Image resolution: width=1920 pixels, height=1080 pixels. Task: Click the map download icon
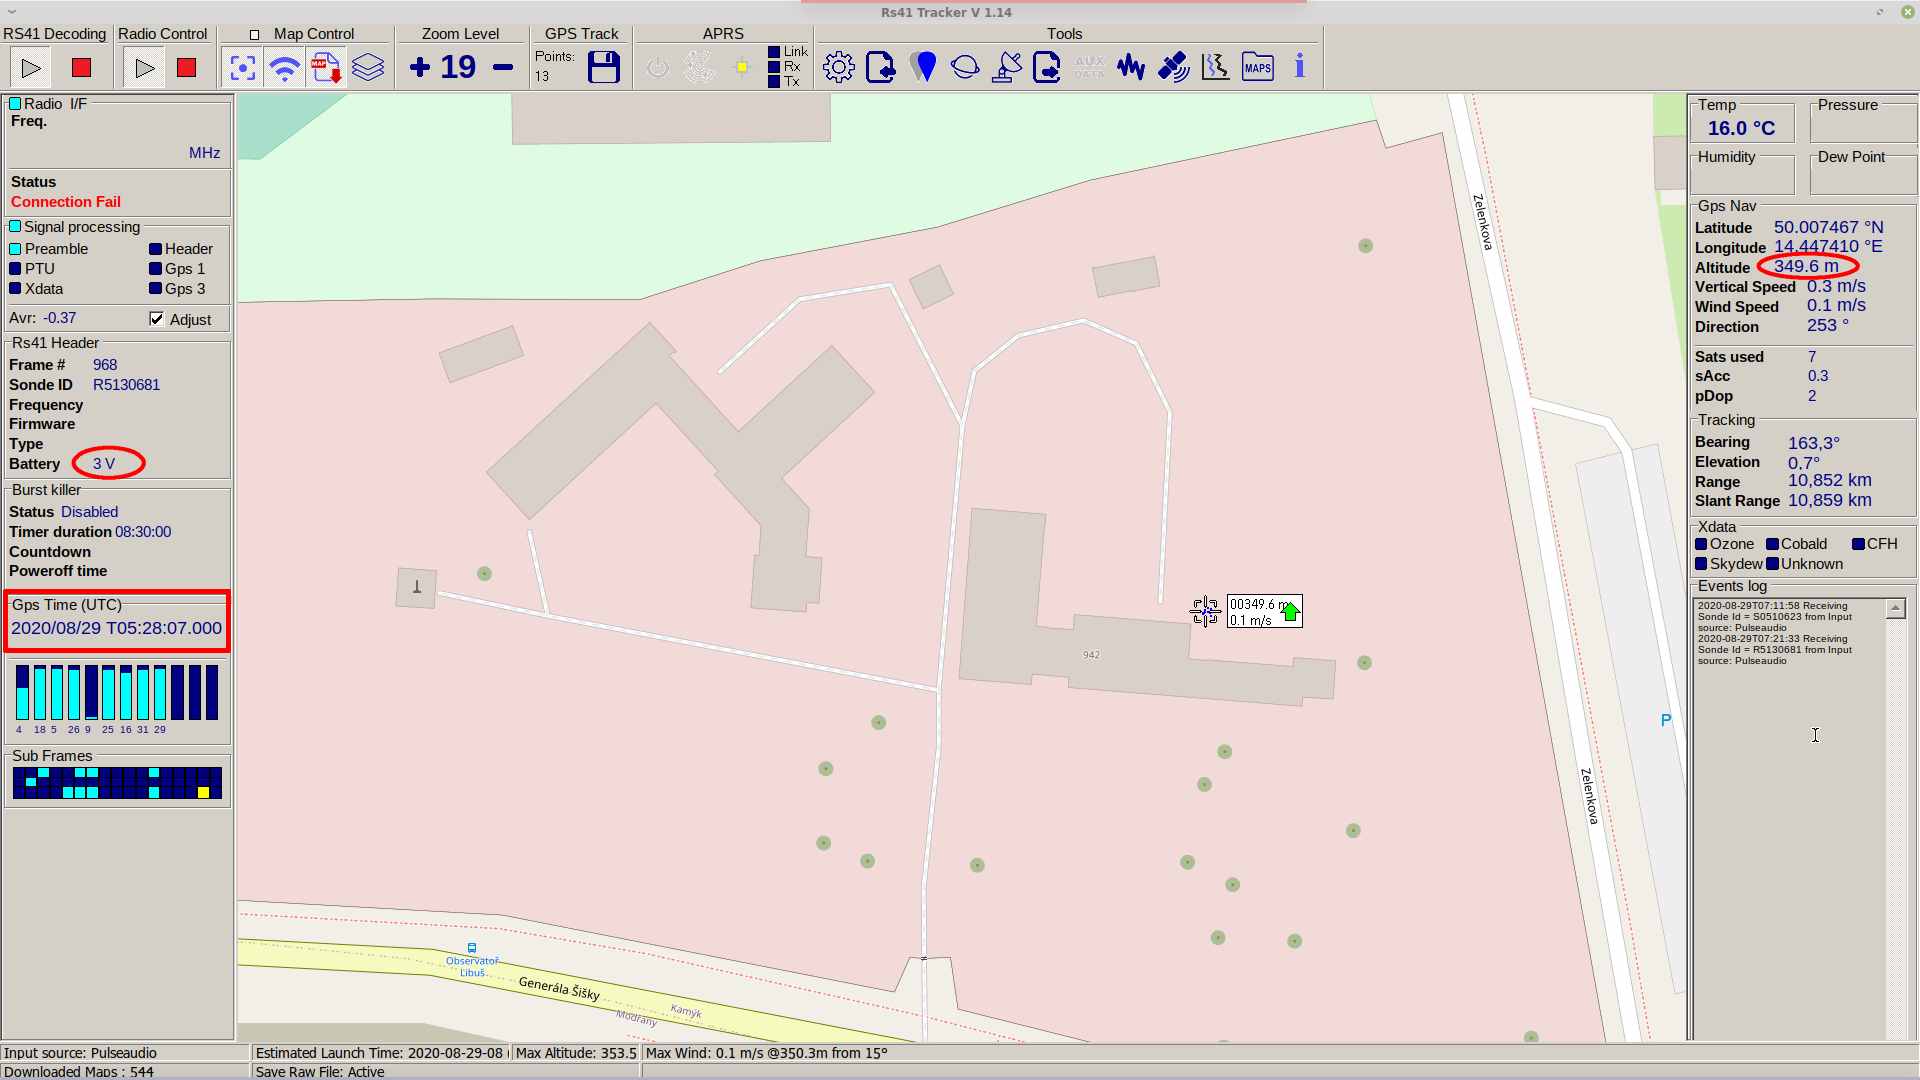click(326, 68)
